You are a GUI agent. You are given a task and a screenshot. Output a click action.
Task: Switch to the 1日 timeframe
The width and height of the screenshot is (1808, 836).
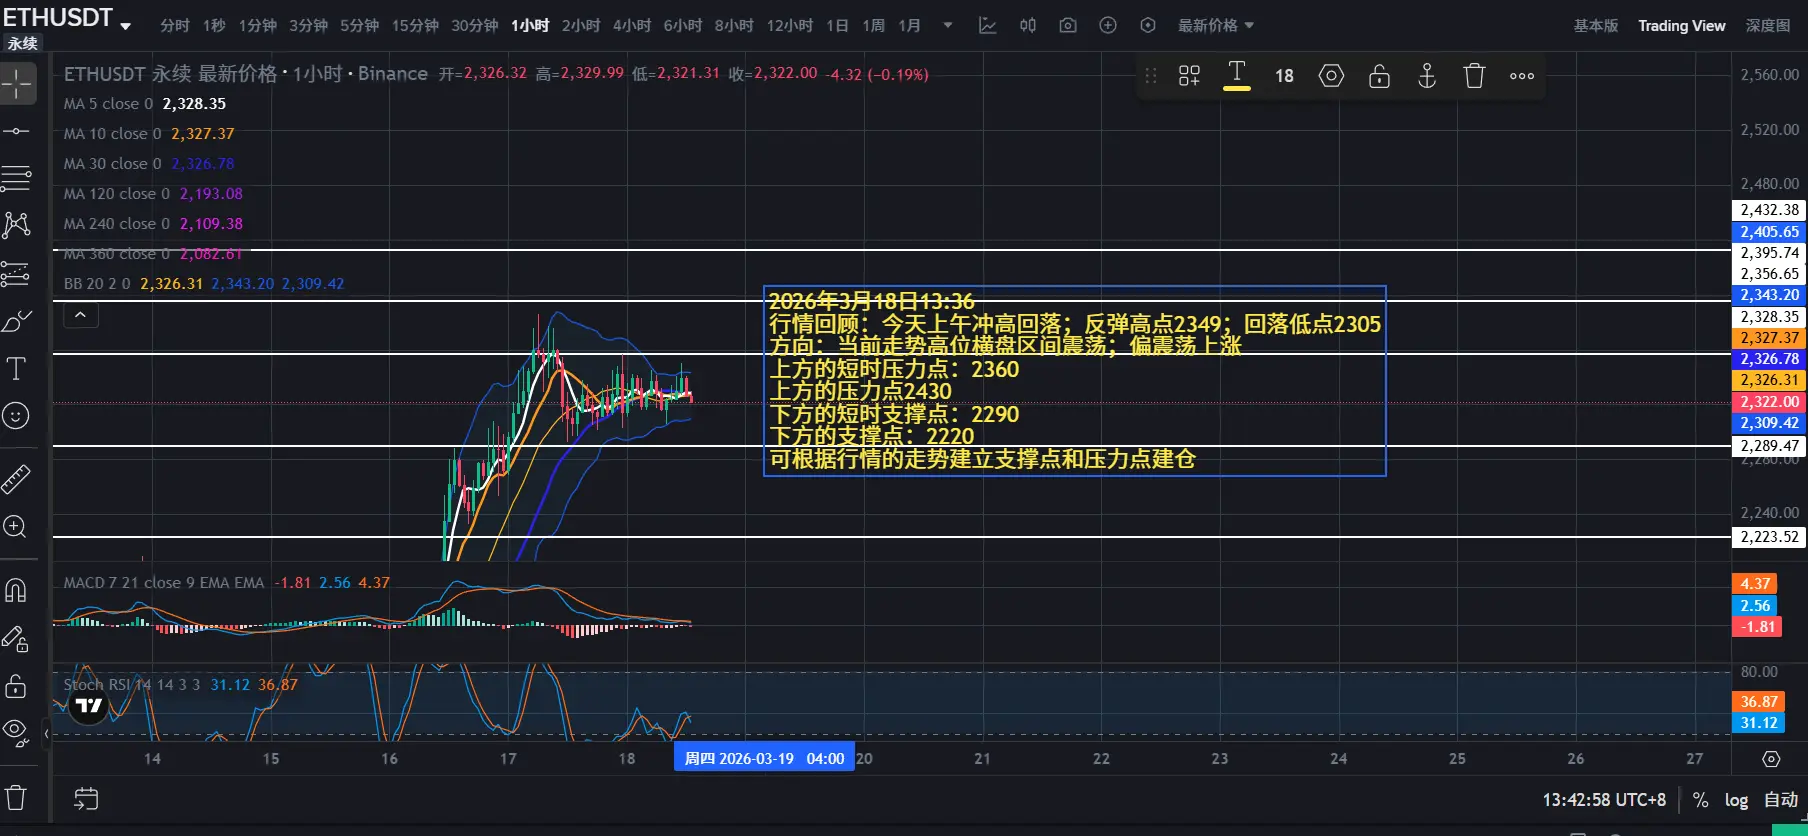tap(837, 26)
